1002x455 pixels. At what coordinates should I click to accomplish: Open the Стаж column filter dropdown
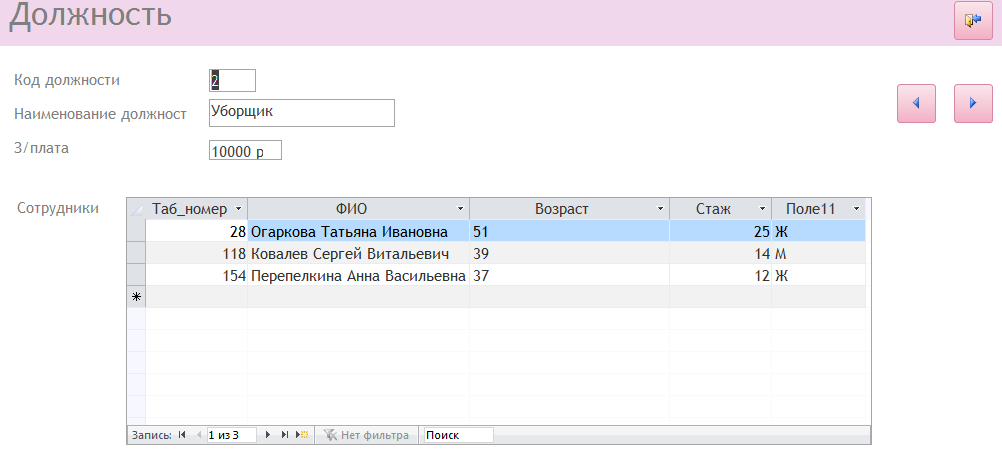coord(762,209)
